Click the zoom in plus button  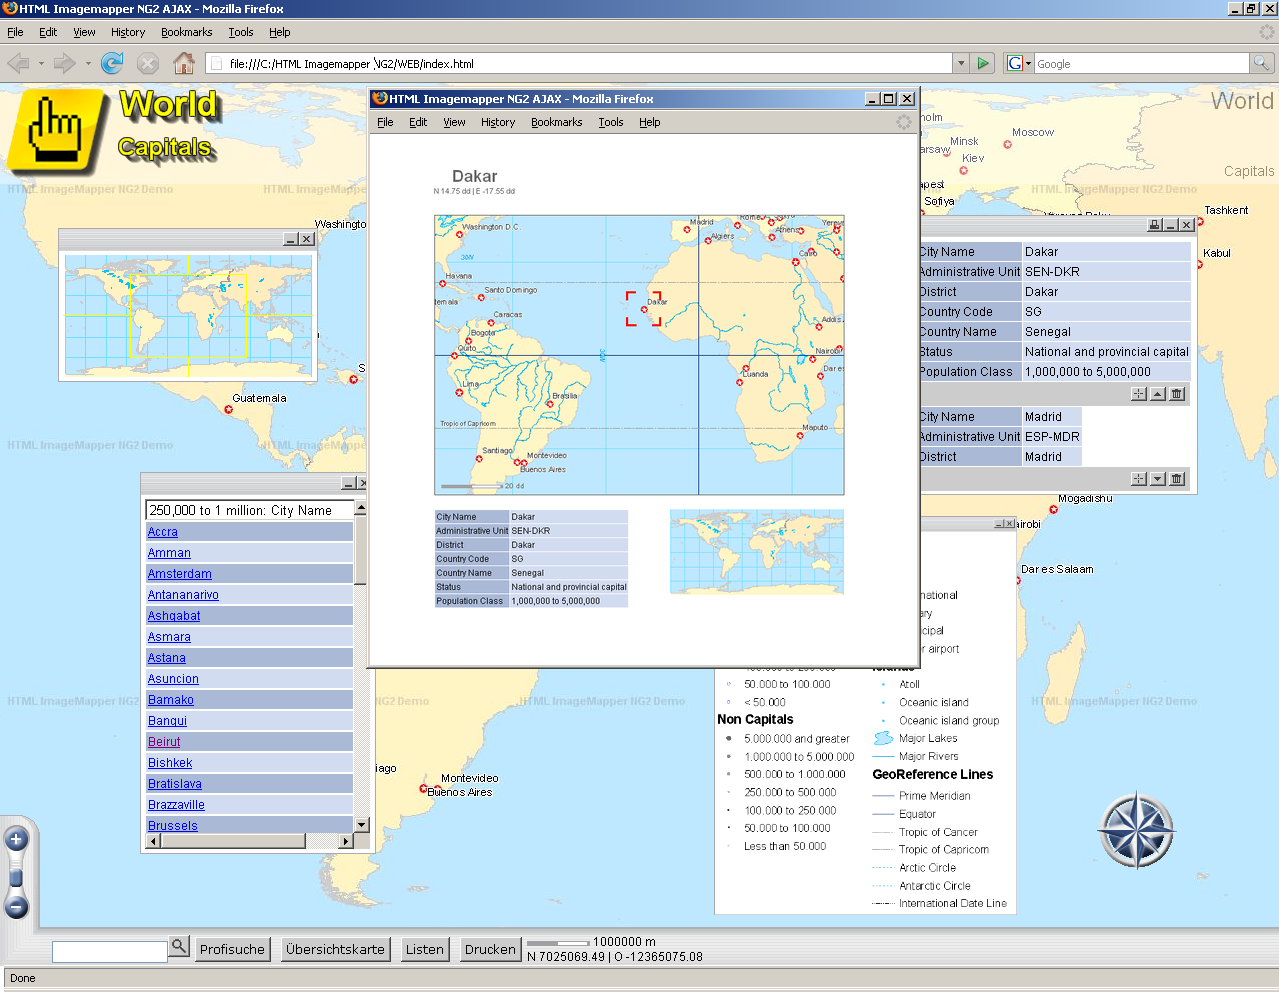tap(16, 840)
